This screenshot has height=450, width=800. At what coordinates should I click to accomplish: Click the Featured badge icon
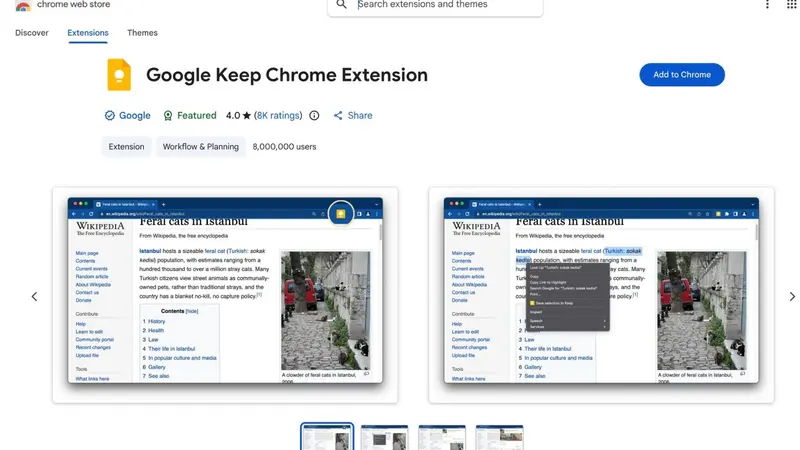168,116
